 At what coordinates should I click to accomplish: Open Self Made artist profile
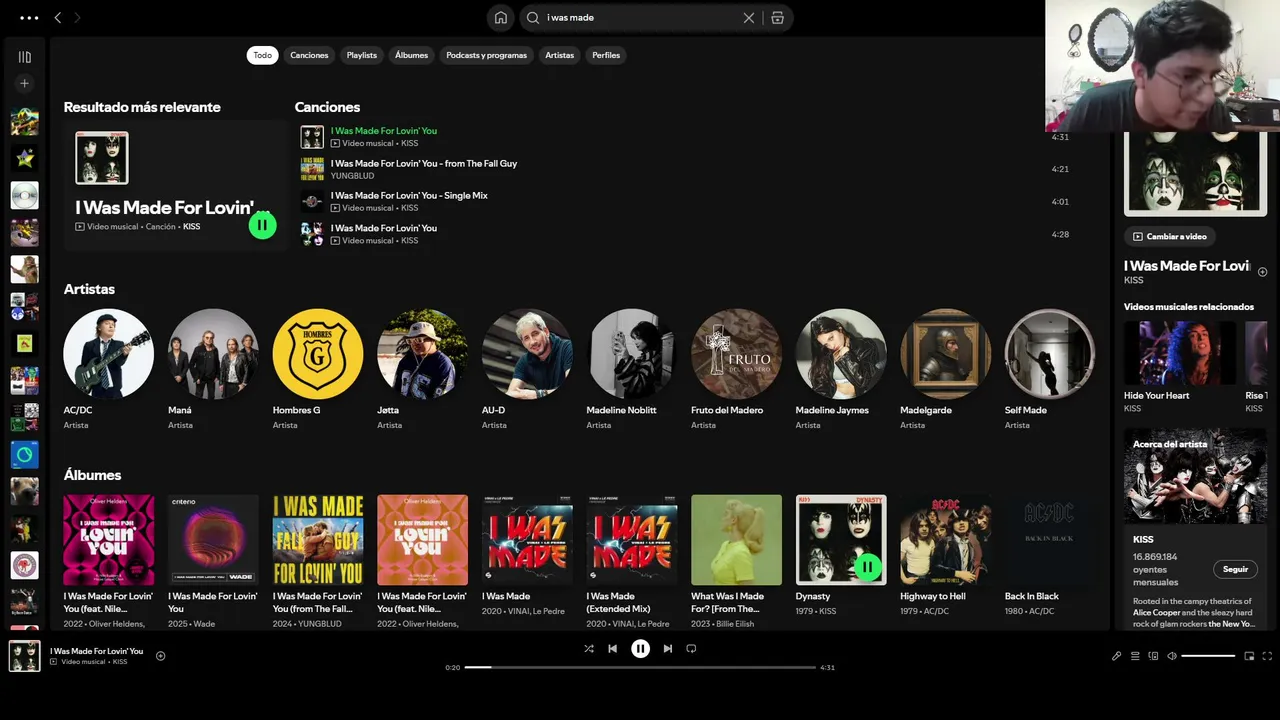1050,354
